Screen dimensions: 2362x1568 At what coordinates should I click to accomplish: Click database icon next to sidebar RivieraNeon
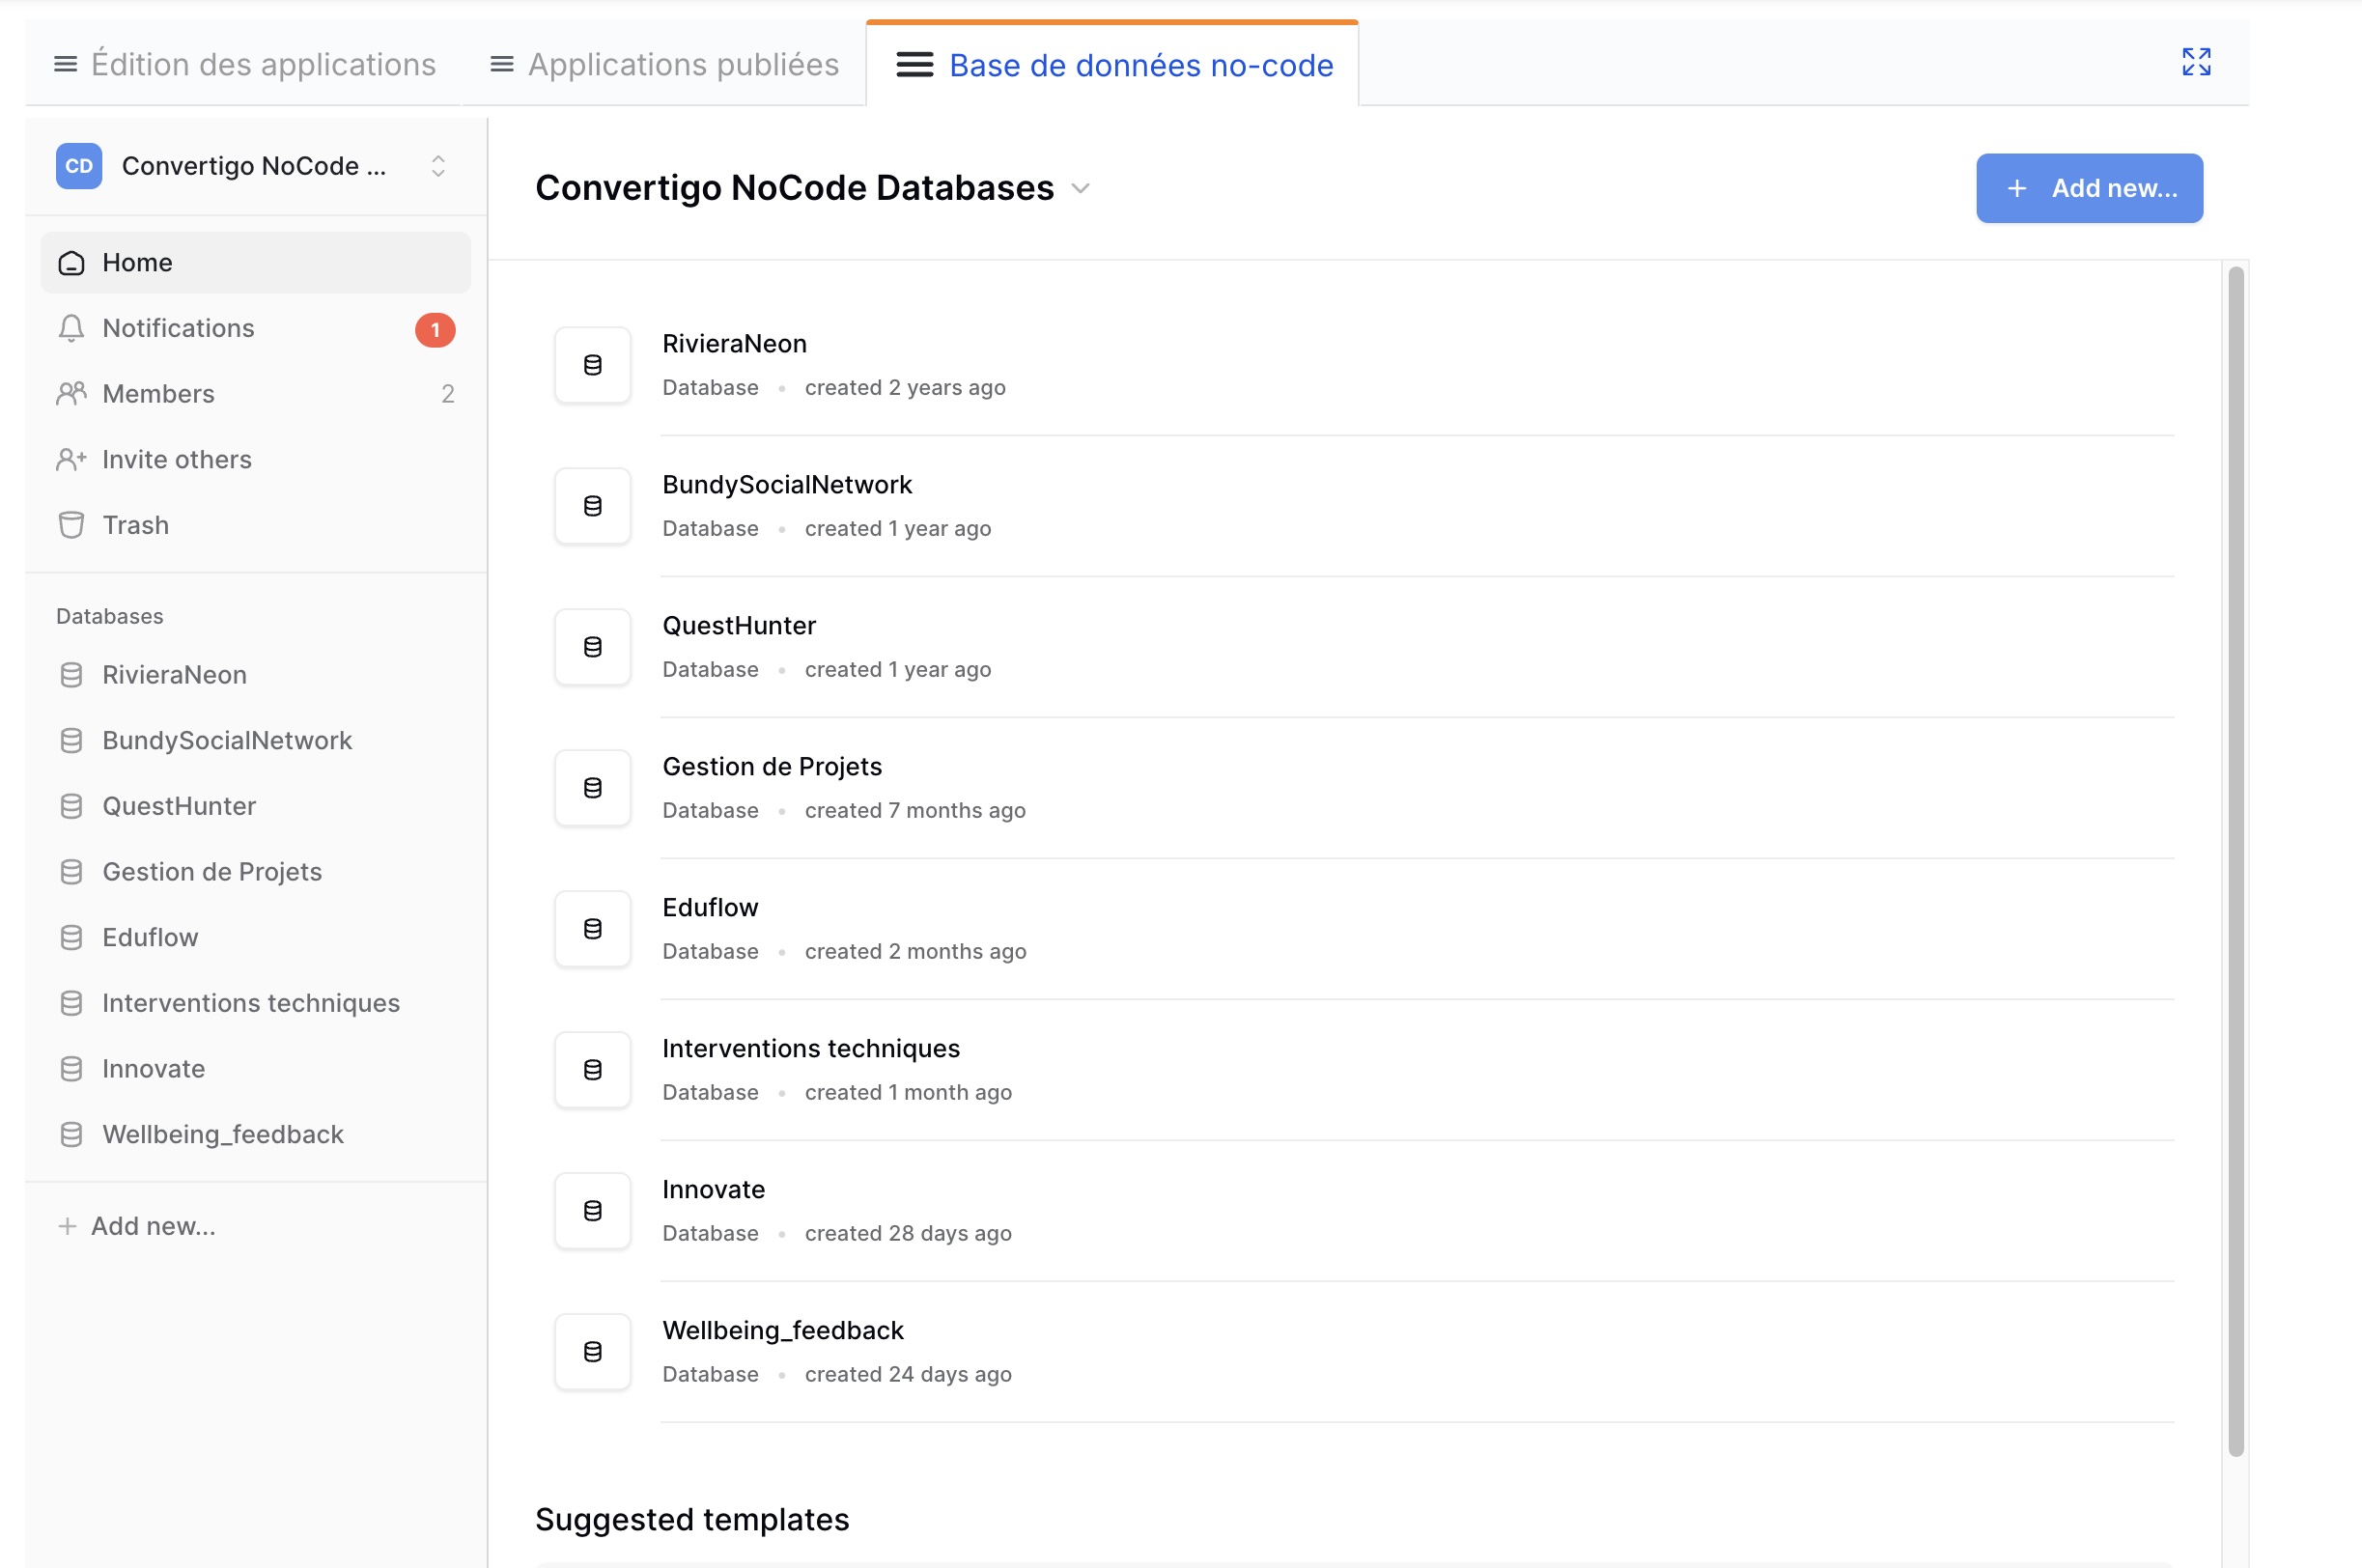(71, 675)
